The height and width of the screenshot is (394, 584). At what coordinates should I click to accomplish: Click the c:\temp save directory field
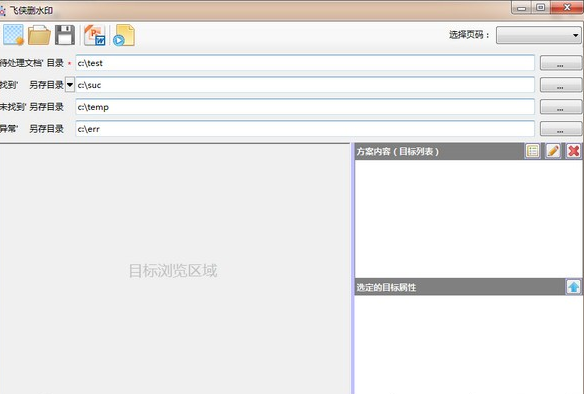pos(305,107)
